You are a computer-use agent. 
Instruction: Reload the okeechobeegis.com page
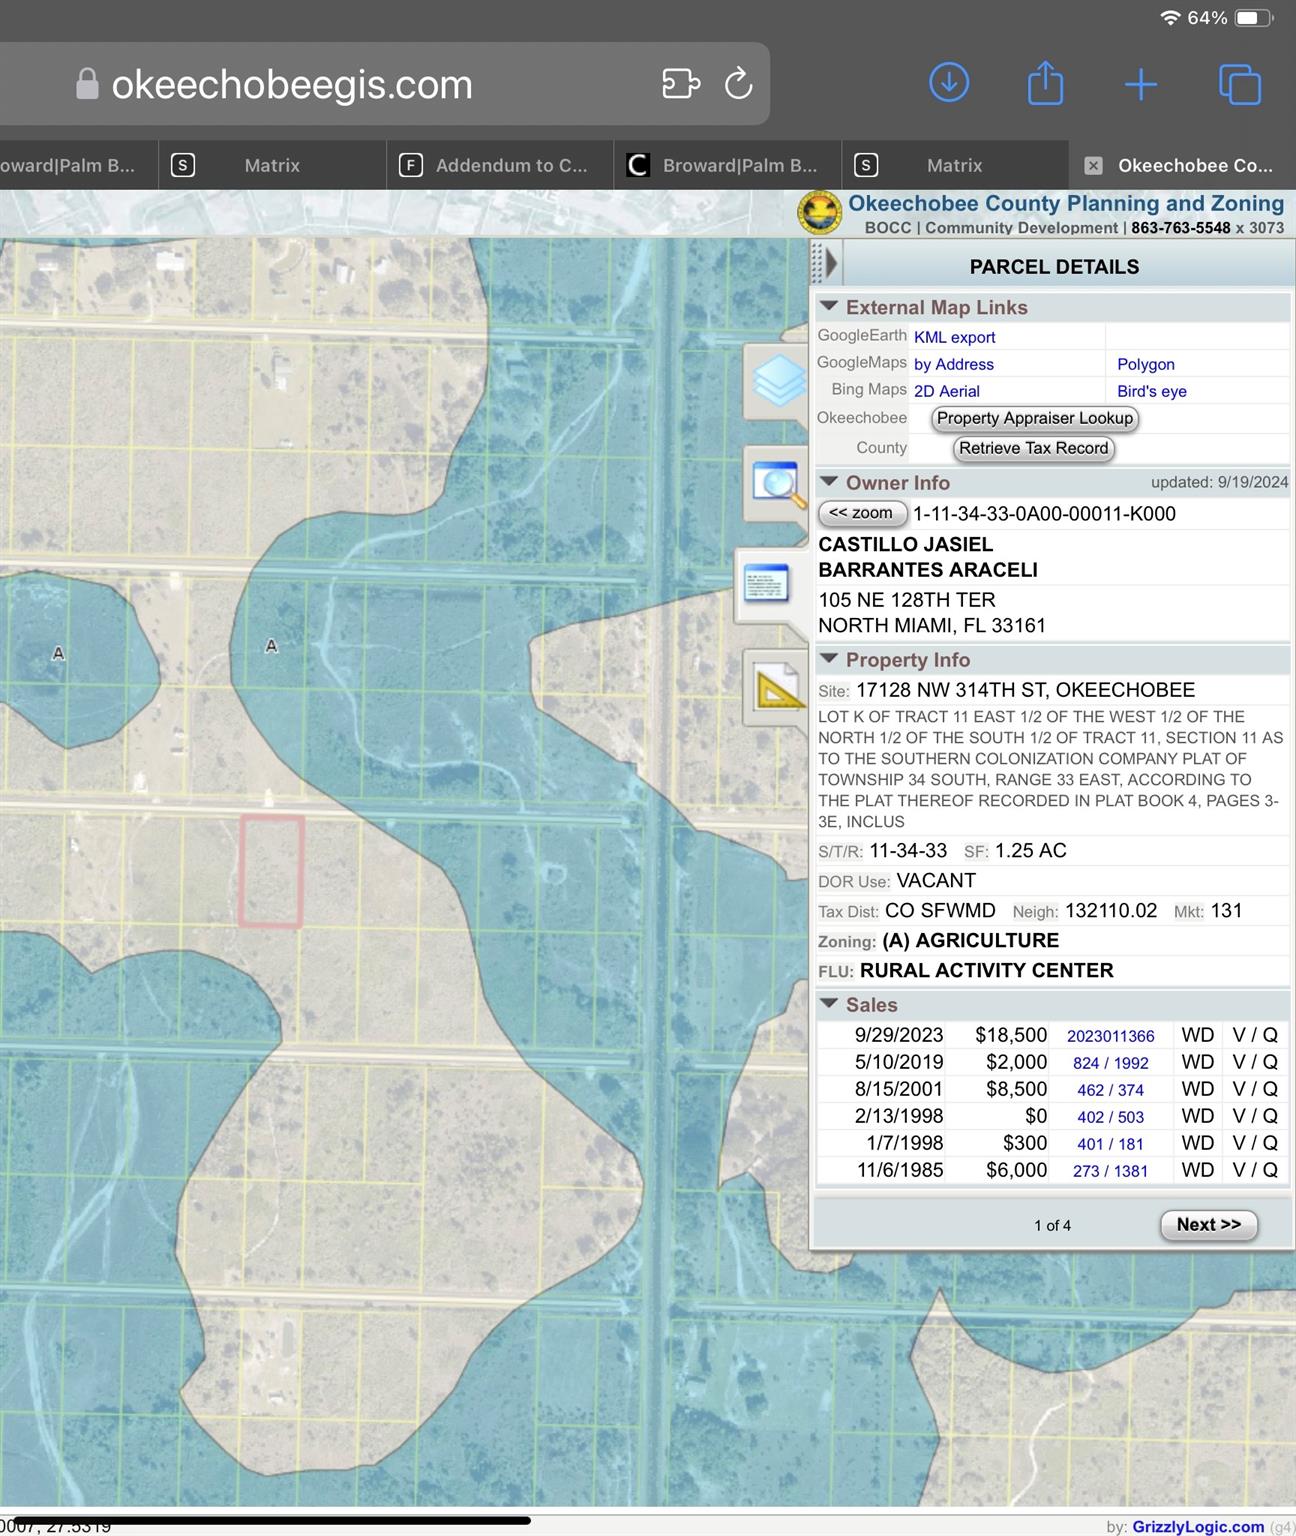point(738,84)
